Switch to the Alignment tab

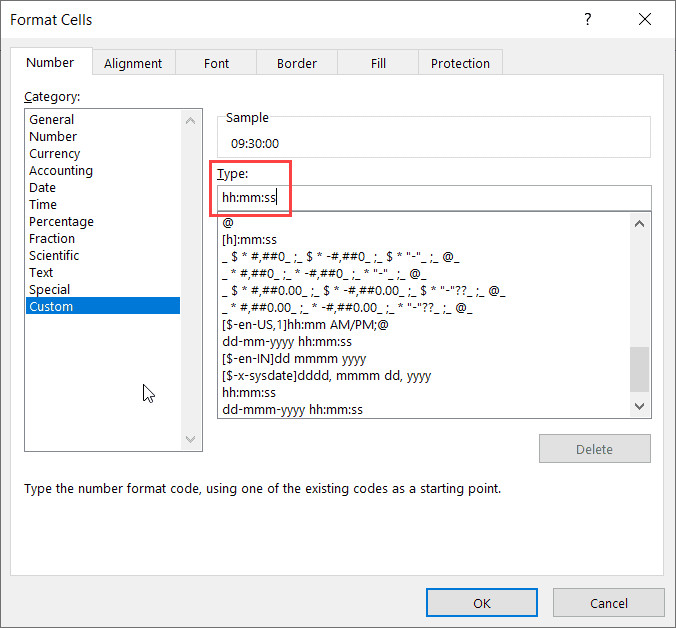pos(133,63)
